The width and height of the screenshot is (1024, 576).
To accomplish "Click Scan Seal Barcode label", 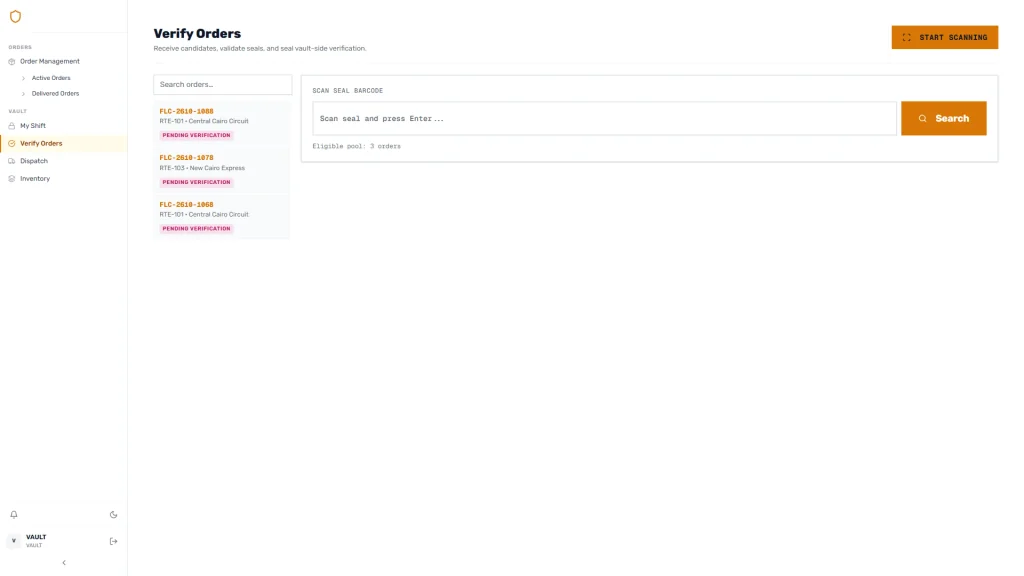I will tap(347, 91).
